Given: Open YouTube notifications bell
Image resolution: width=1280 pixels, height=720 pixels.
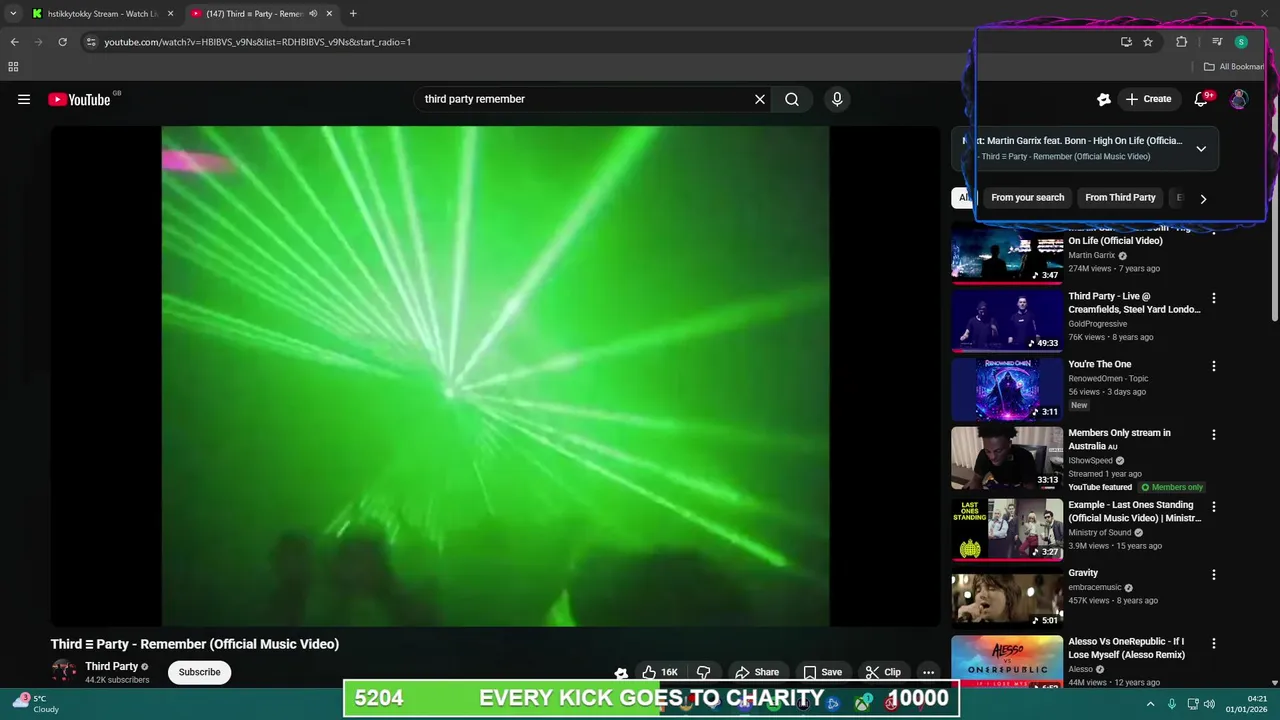Looking at the screenshot, I should 1202,99.
